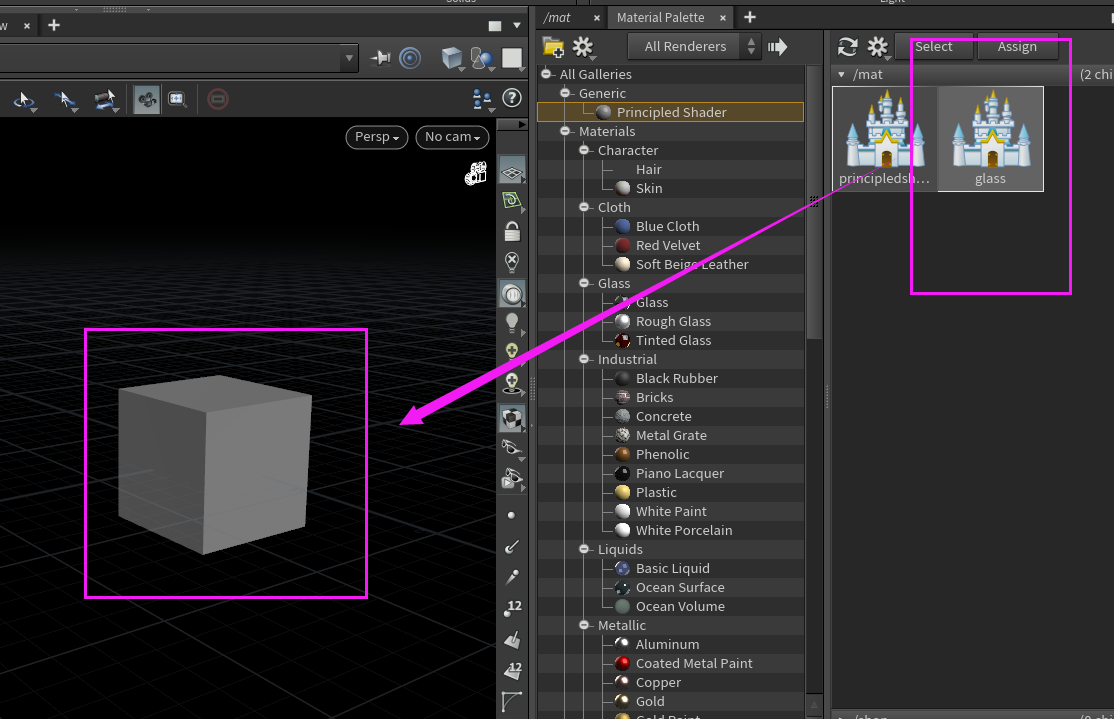Open the Persp view dropdown

pos(376,137)
